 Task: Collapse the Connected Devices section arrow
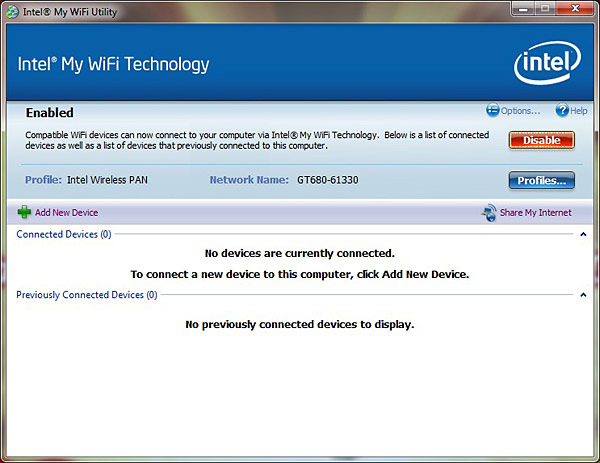coord(583,235)
